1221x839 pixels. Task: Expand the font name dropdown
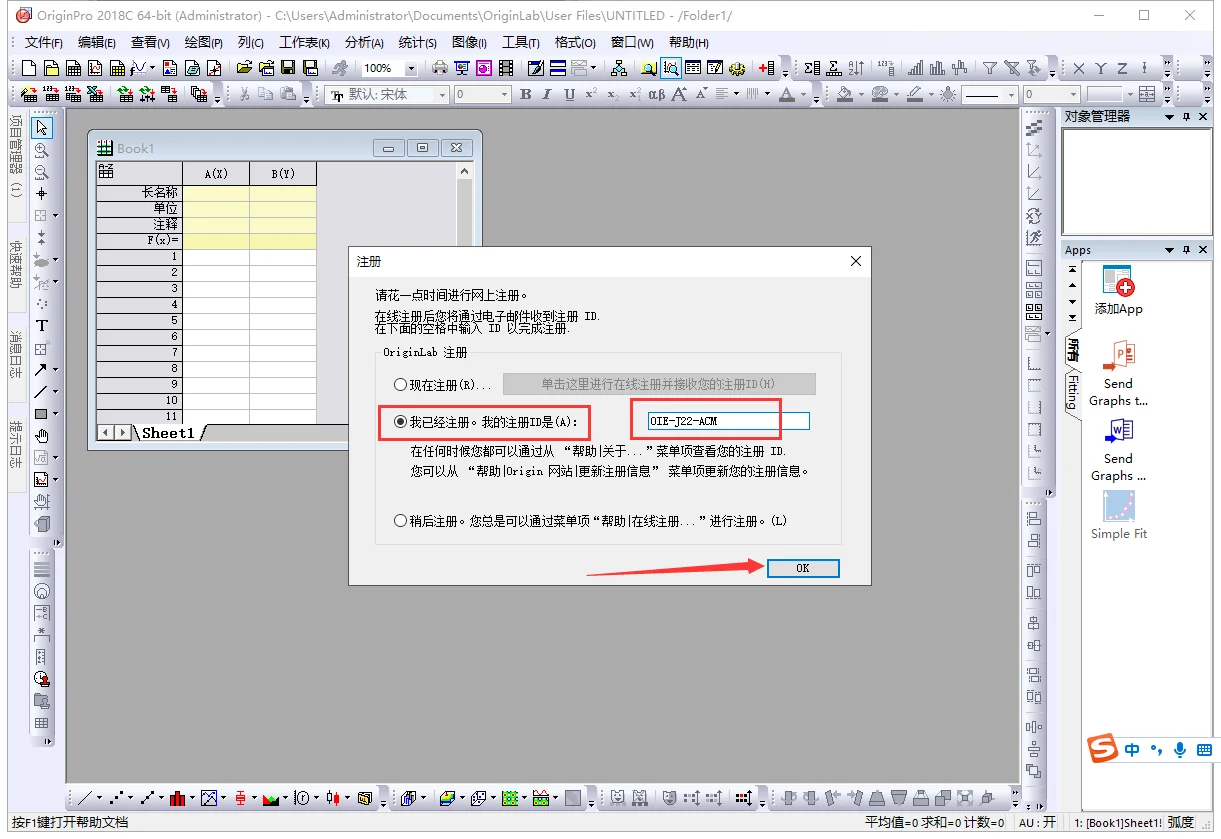tap(441, 95)
